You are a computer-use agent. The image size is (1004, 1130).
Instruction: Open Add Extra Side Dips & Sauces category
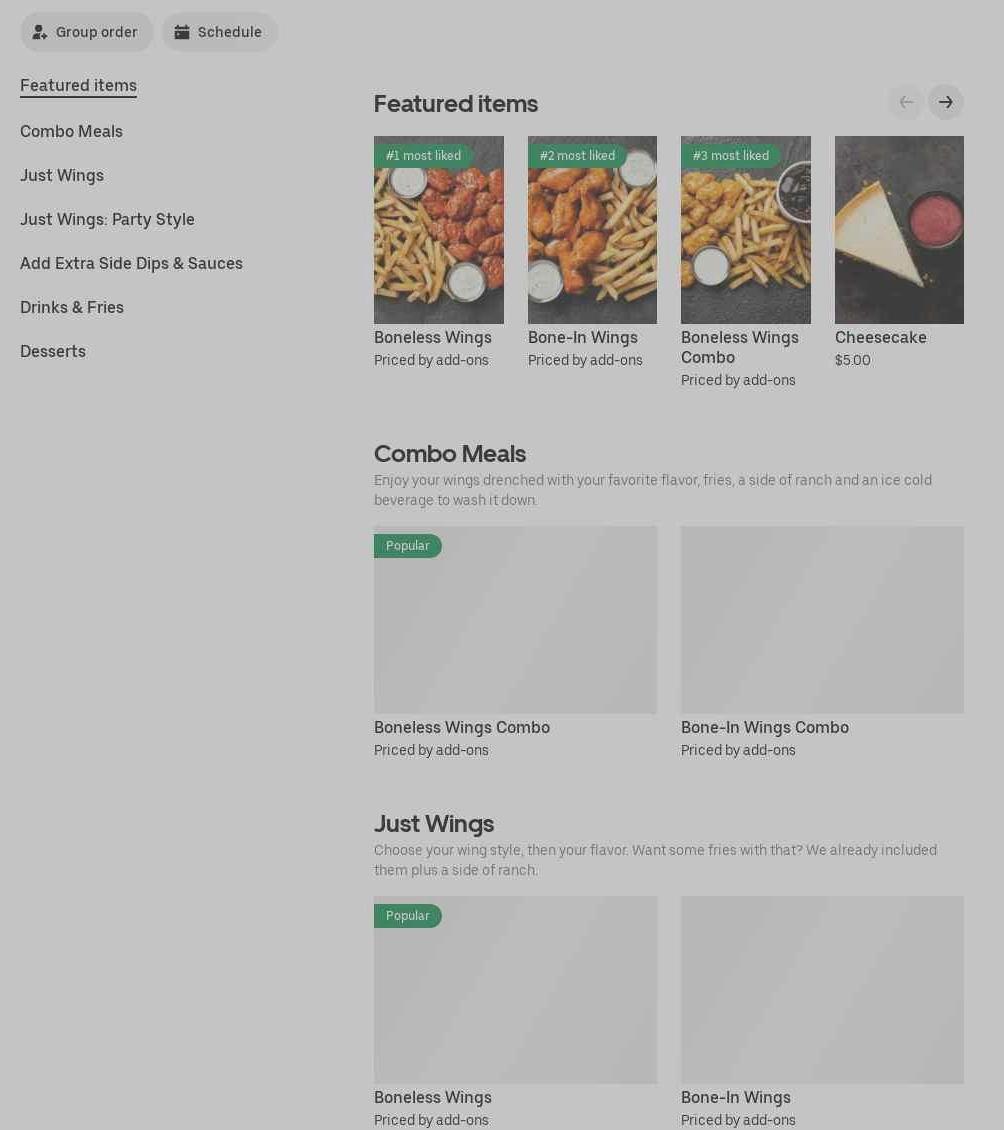tap(131, 263)
